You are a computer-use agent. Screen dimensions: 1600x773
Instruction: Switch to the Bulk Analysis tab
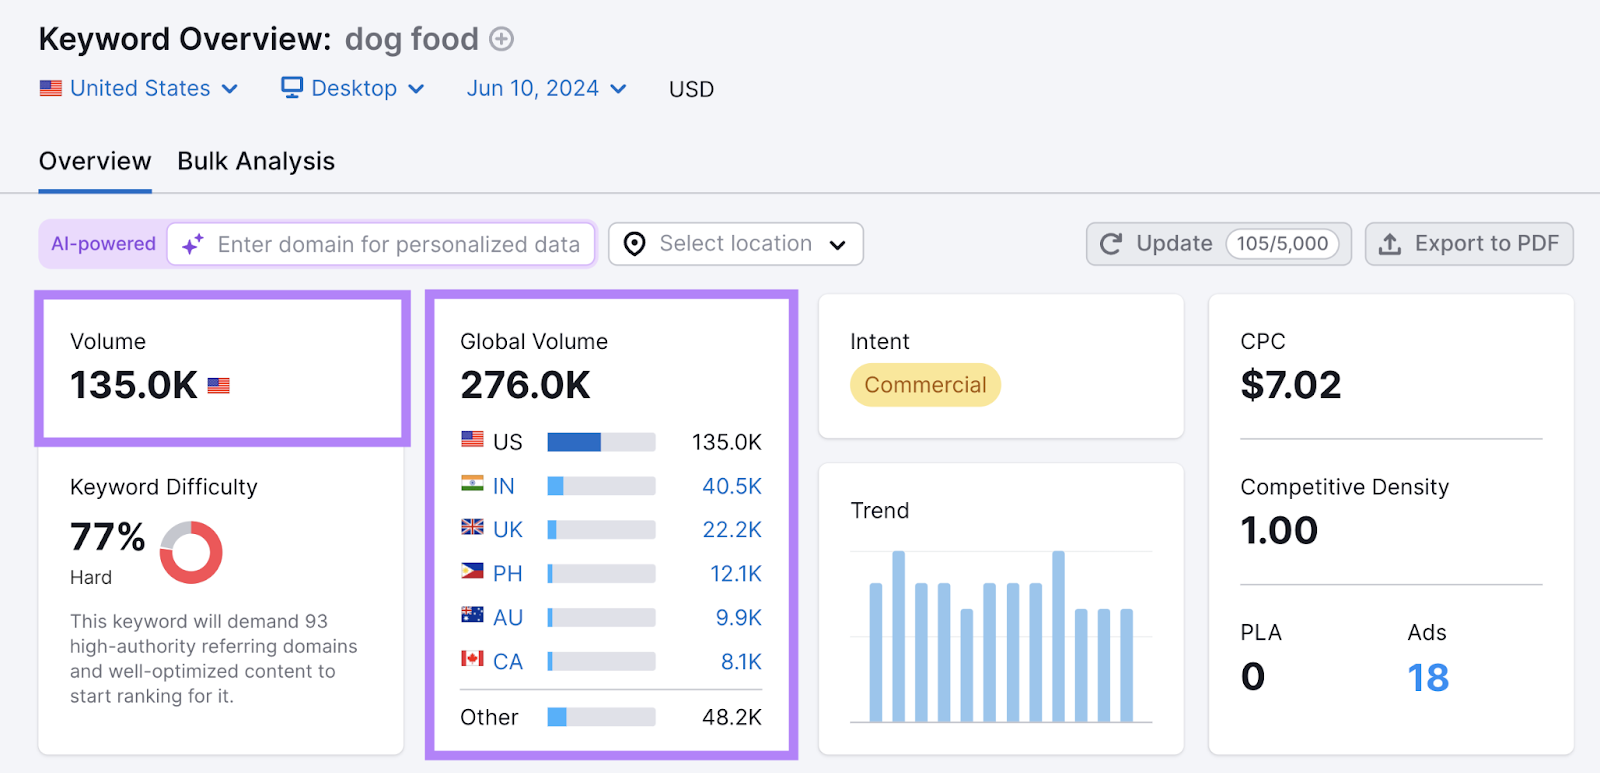(x=256, y=161)
